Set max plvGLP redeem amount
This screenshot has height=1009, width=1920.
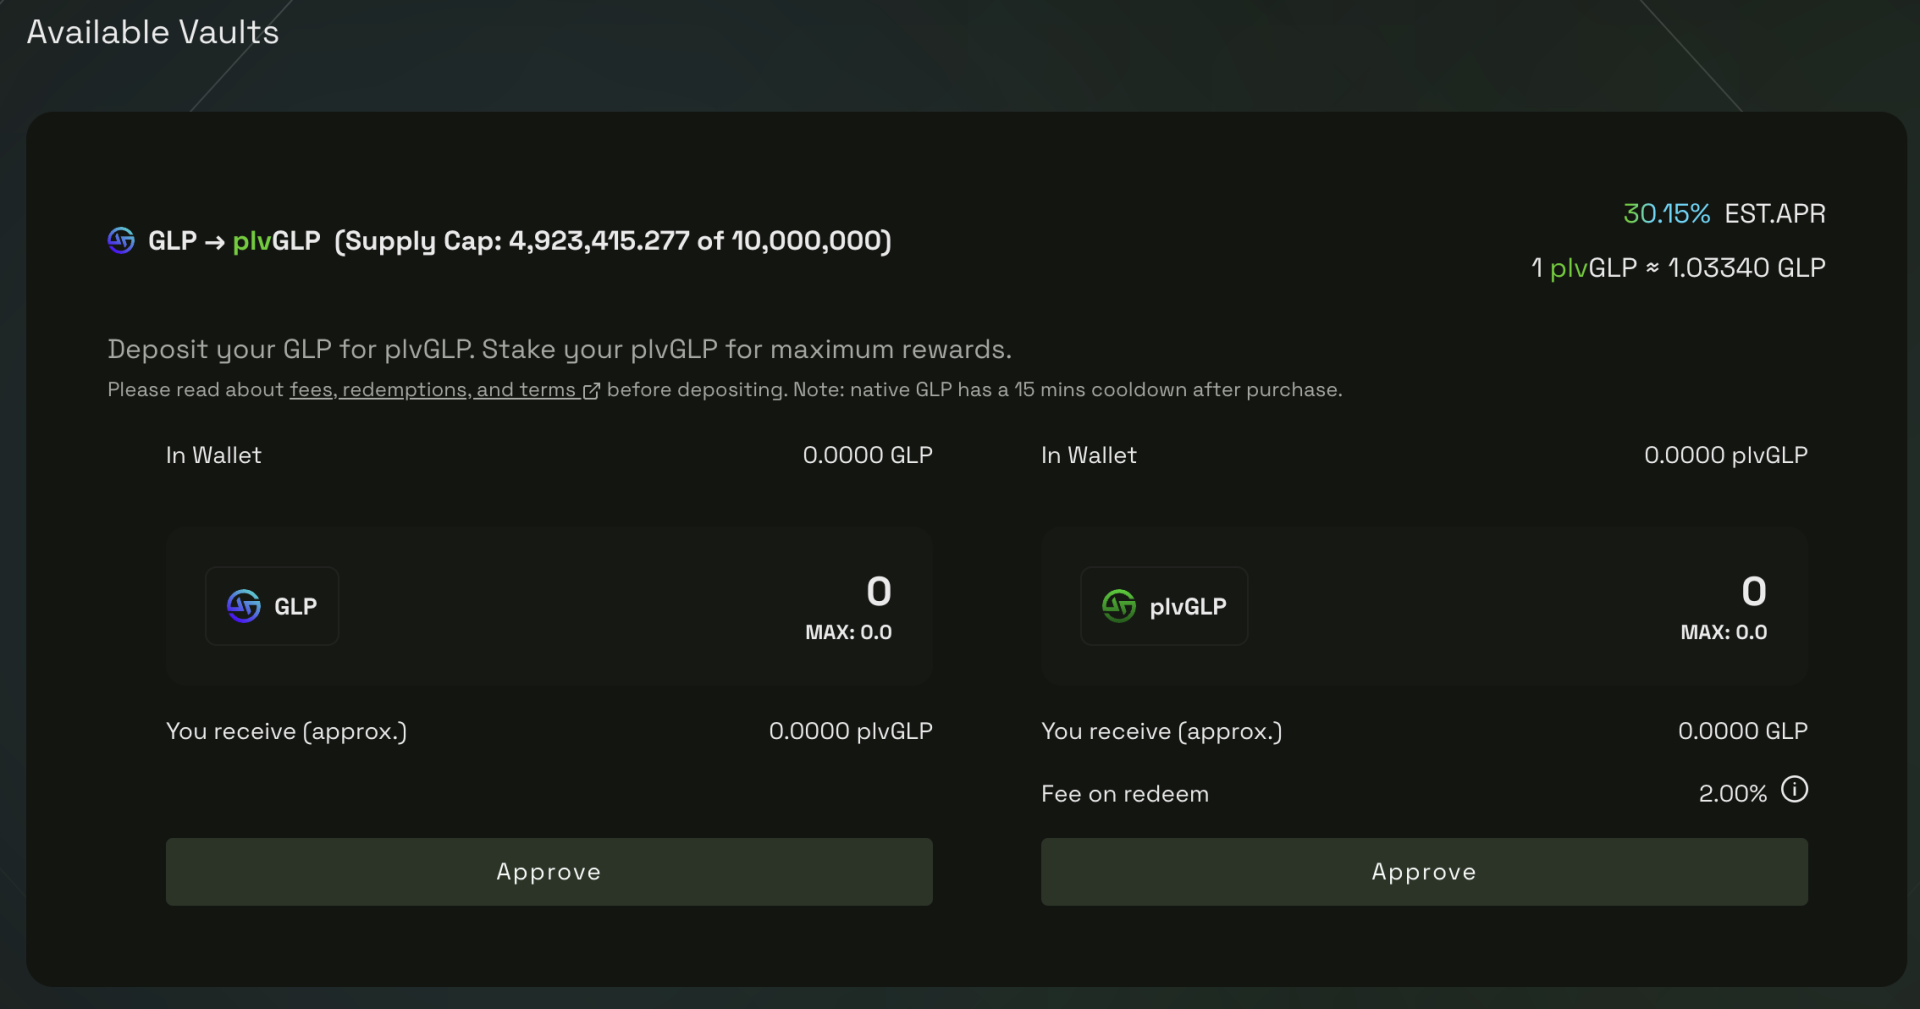coord(1724,633)
